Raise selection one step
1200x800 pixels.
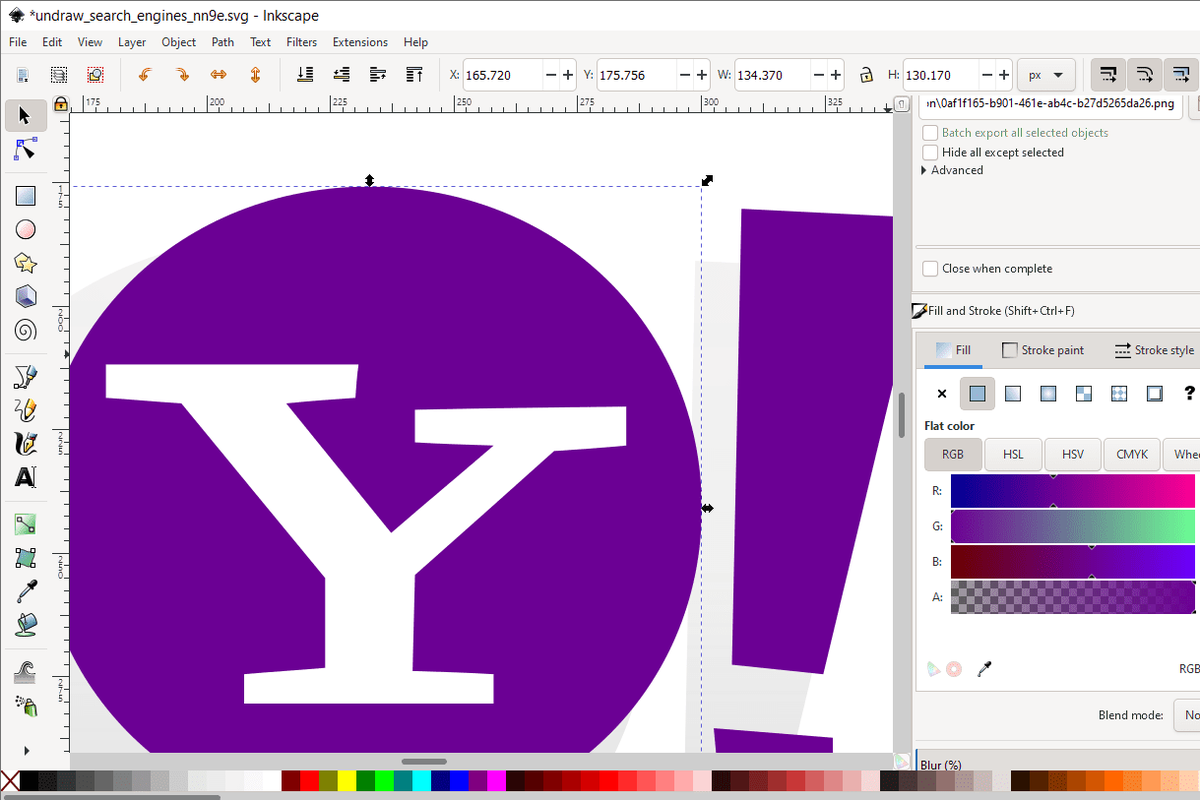point(378,75)
